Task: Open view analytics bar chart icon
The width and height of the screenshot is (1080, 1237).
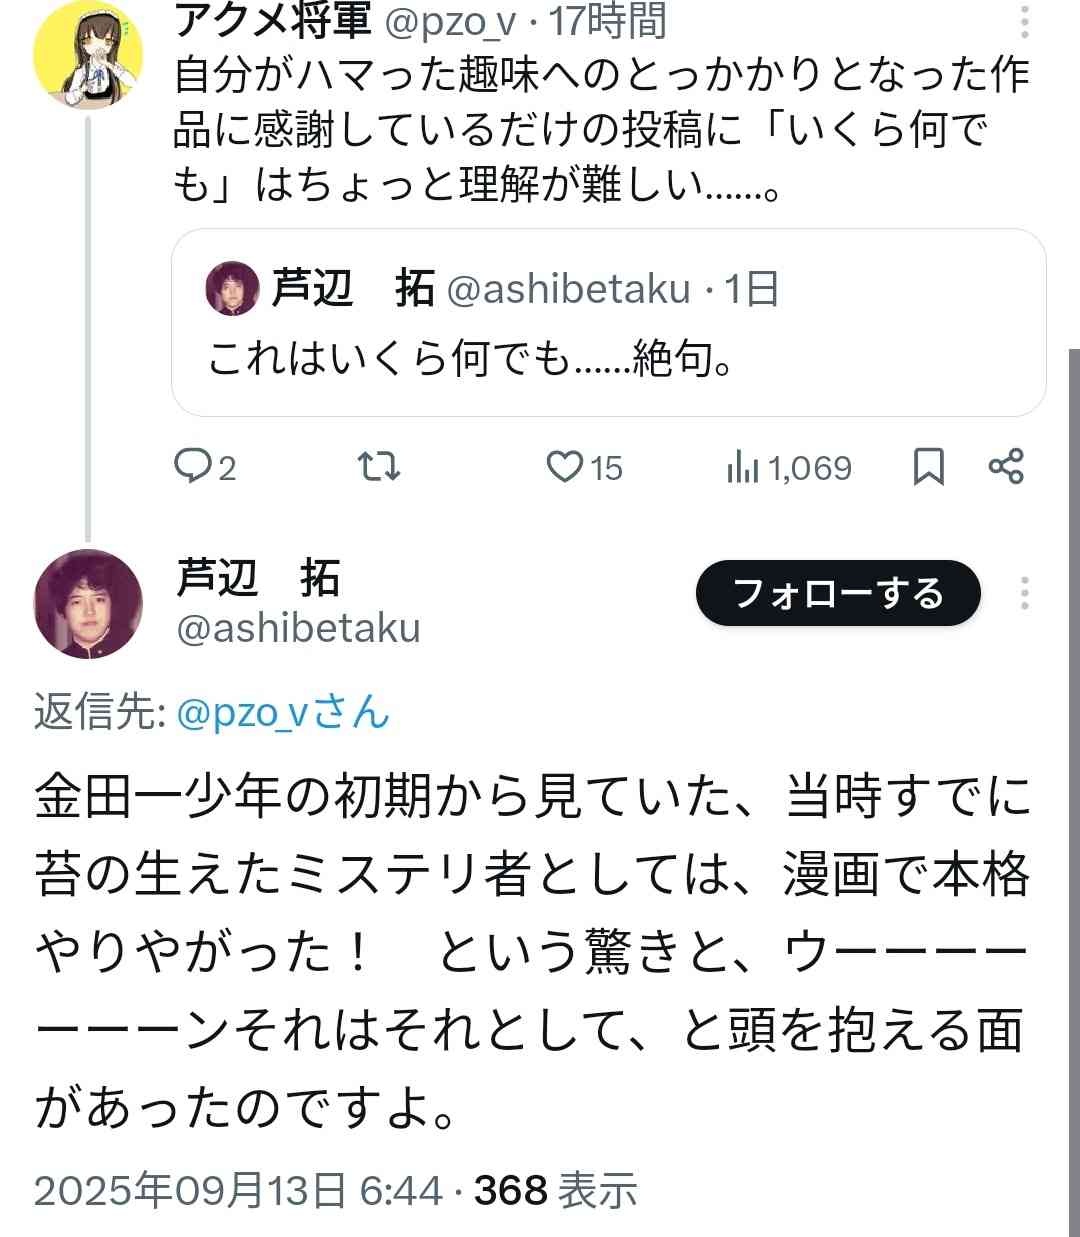Action: [743, 467]
